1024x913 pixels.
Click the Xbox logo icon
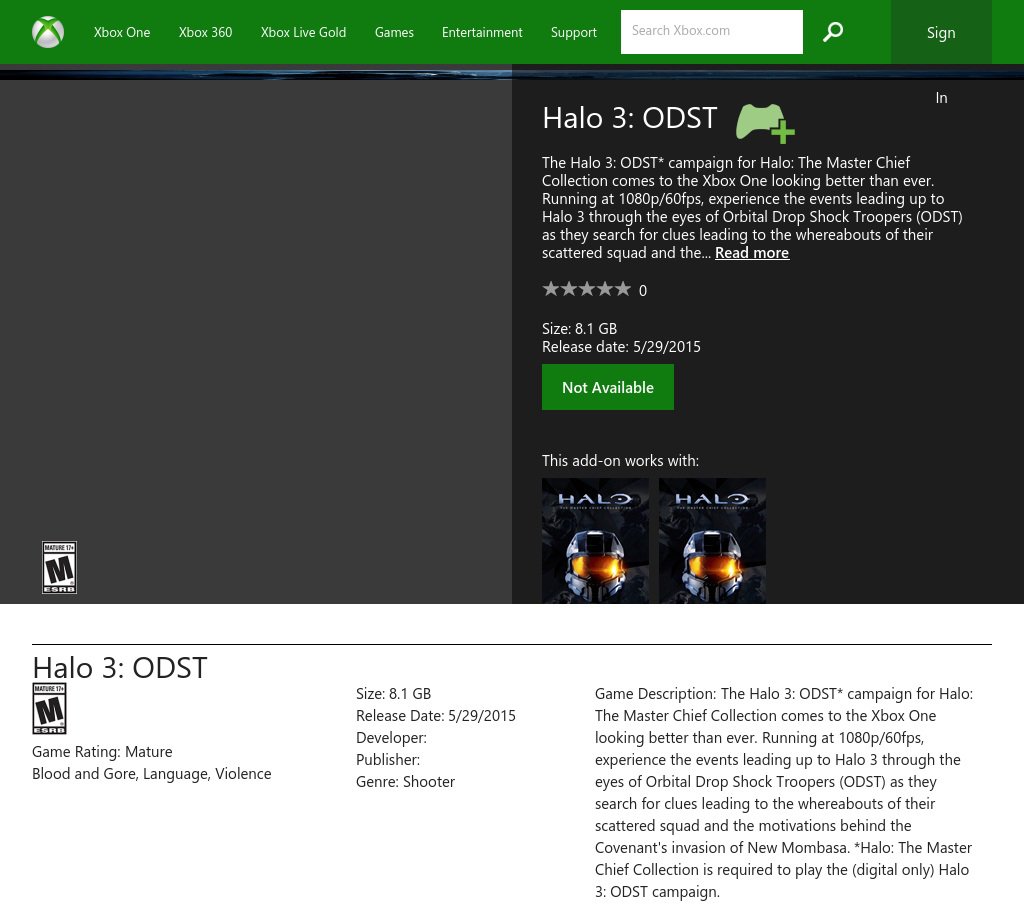point(48,32)
